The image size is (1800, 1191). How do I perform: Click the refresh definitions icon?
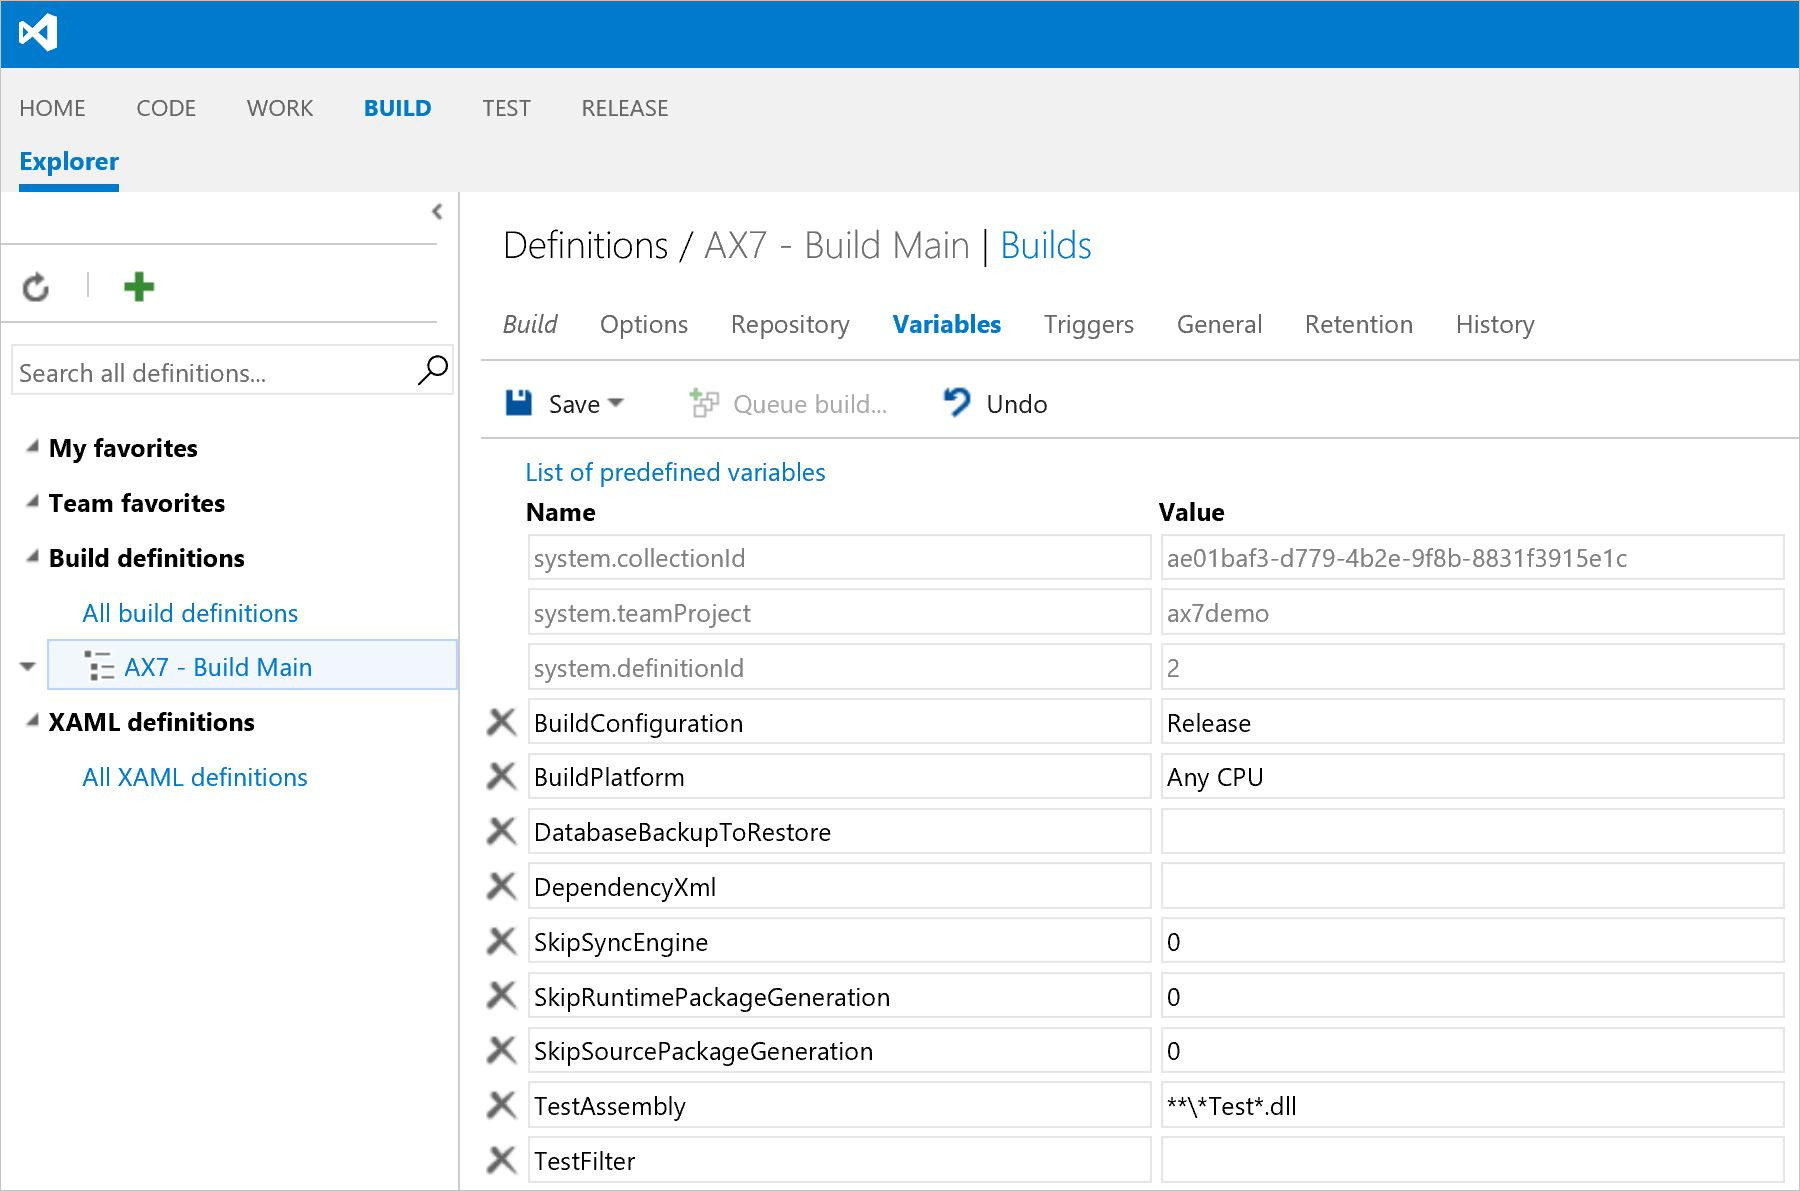click(36, 288)
